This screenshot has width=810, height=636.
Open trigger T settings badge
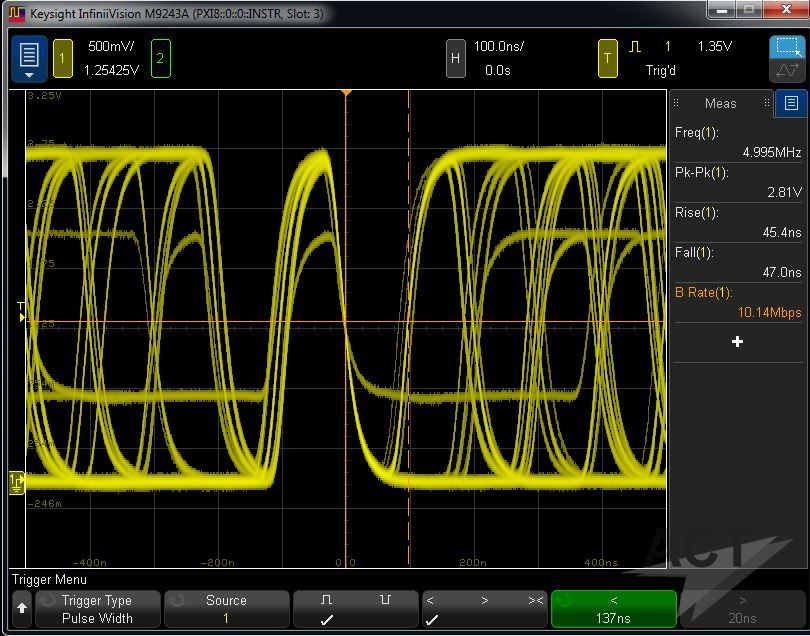607,59
